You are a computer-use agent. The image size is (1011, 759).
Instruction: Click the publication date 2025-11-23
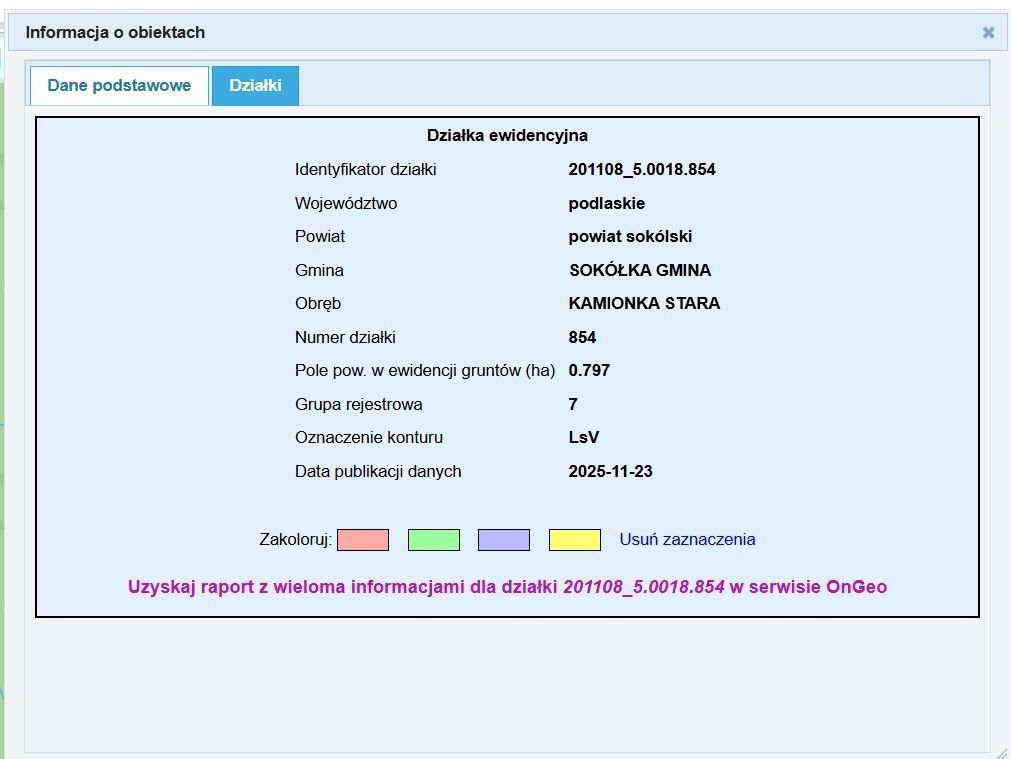609,471
